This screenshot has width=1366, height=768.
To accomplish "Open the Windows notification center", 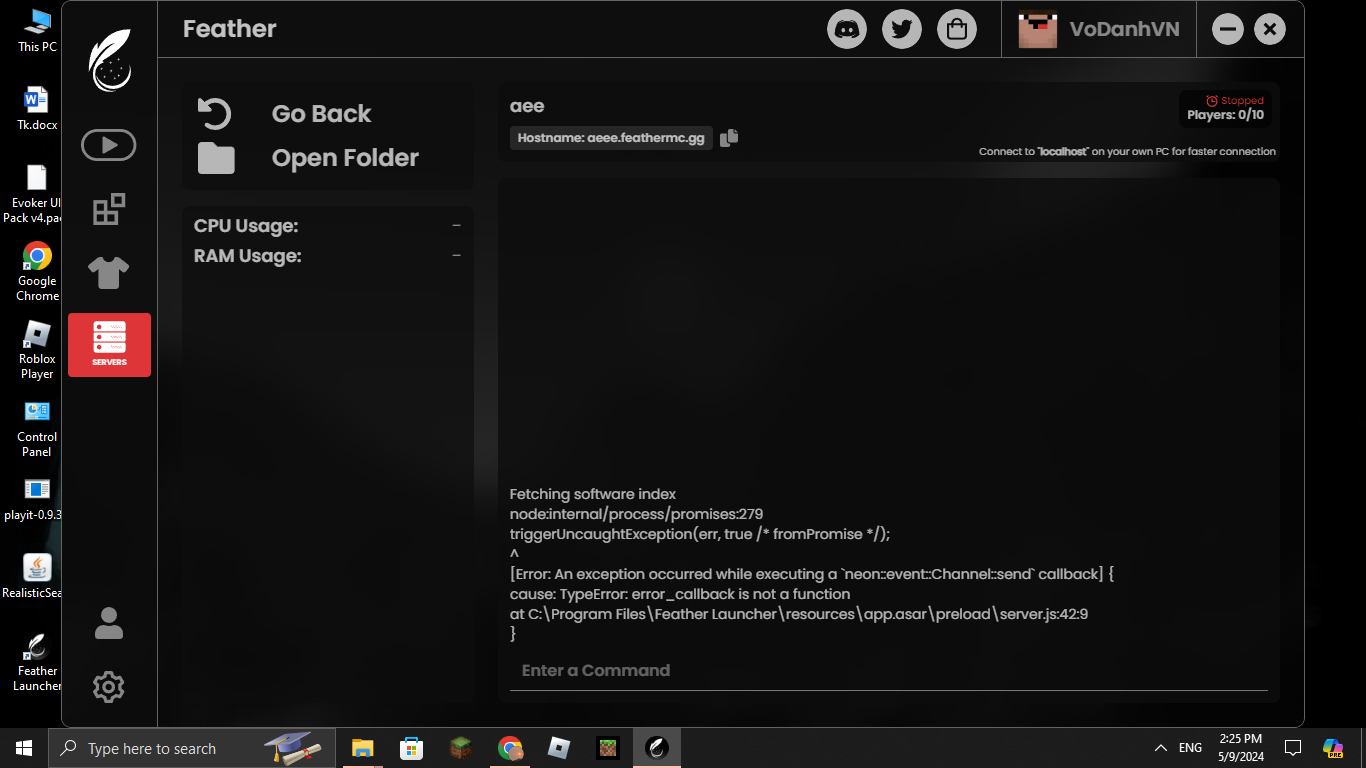I will pyautogui.click(x=1292, y=748).
